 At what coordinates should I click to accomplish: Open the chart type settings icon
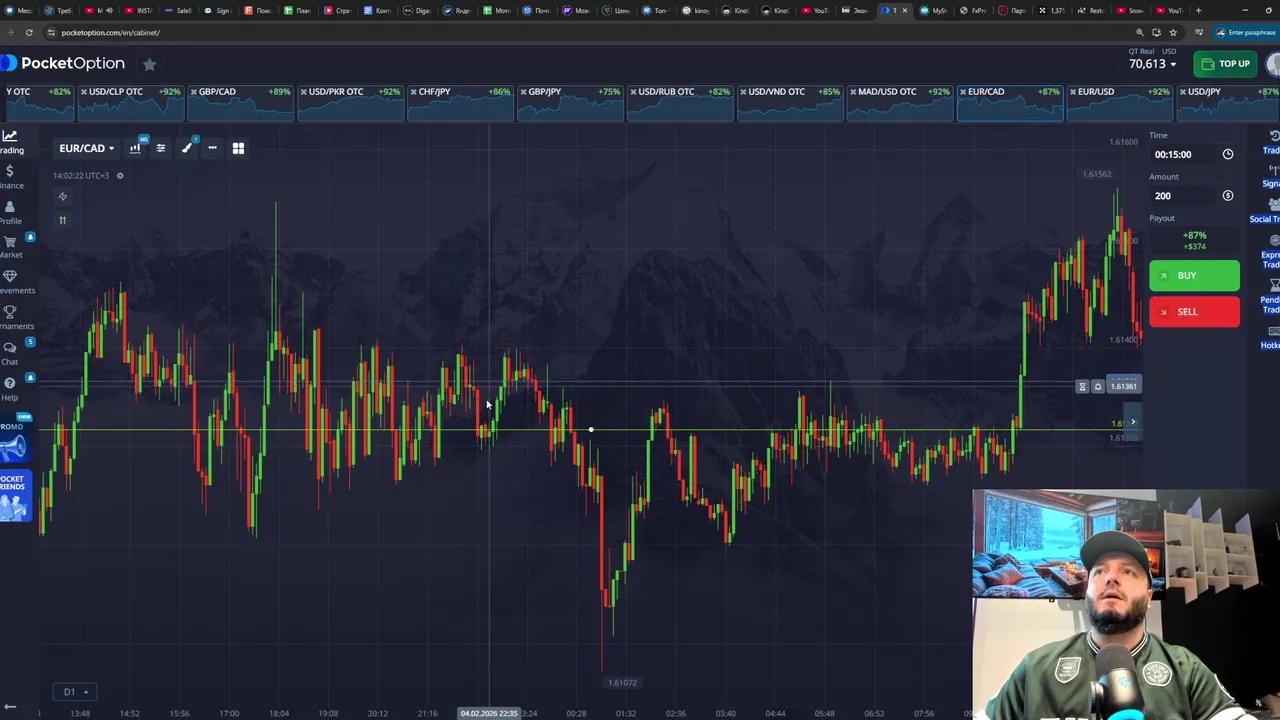135,148
